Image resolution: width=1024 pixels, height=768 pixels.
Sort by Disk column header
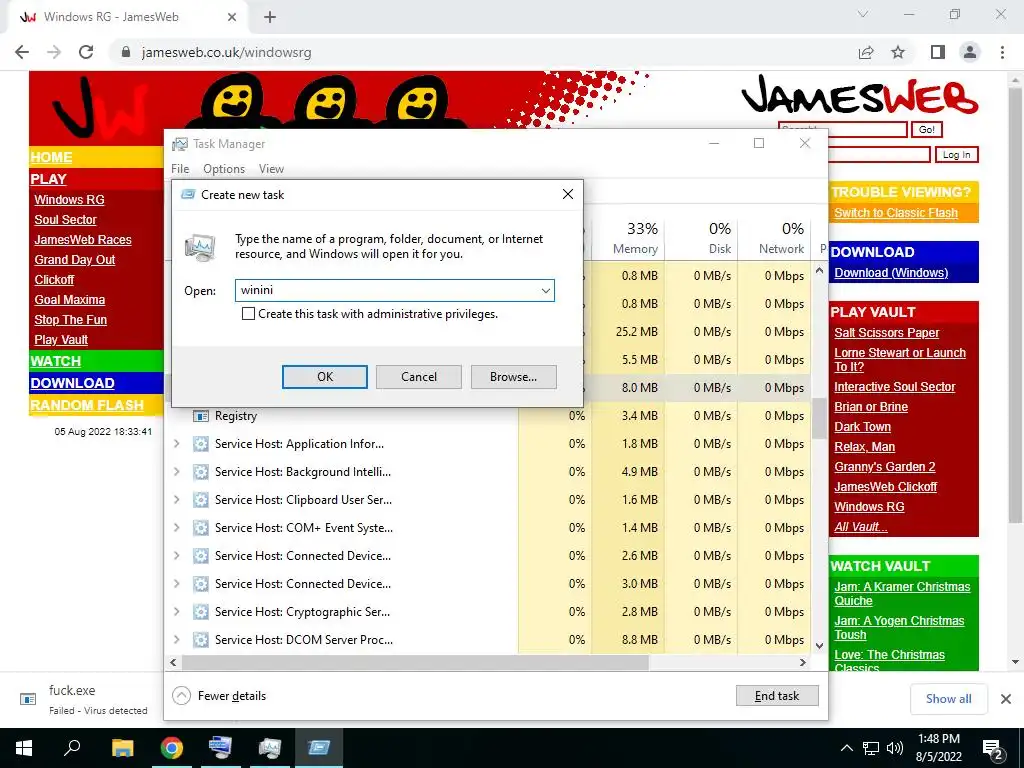click(x=701, y=238)
